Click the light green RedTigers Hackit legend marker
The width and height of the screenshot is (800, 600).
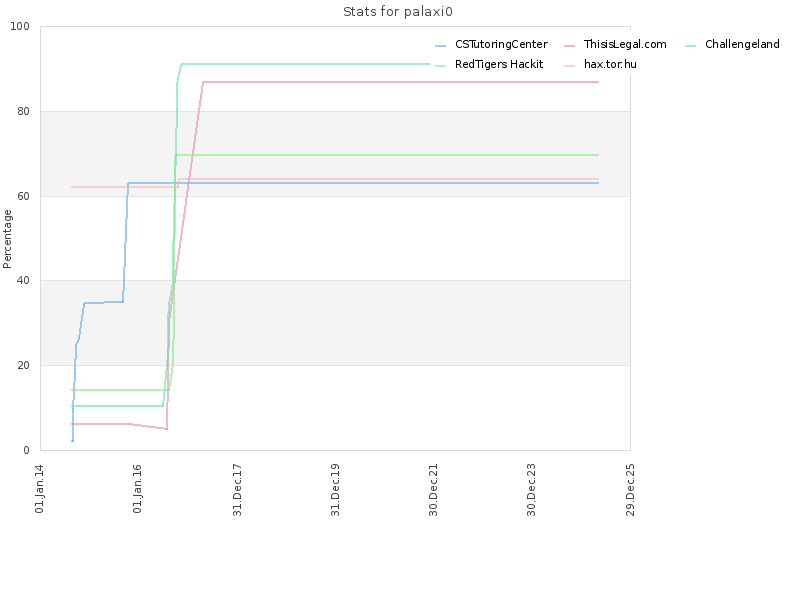click(440, 66)
